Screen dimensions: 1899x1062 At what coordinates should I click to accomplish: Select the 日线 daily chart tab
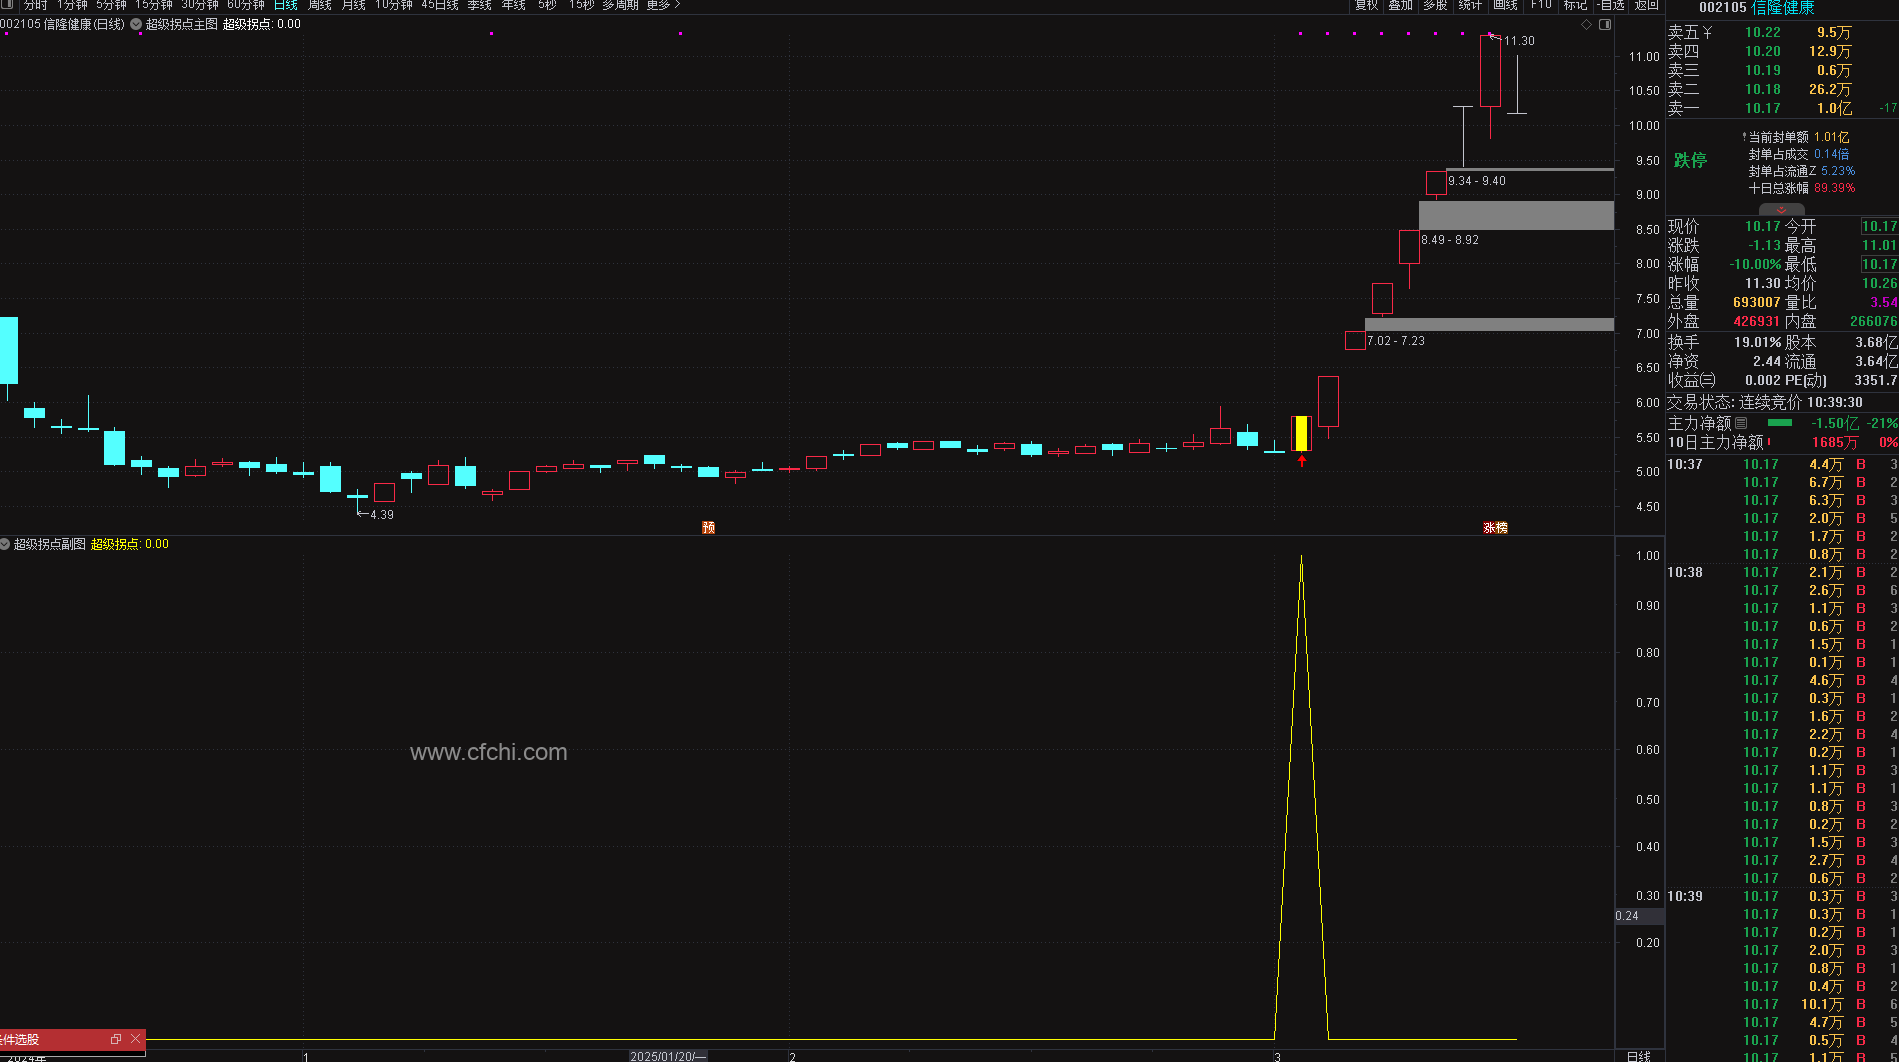tap(286, 5)
